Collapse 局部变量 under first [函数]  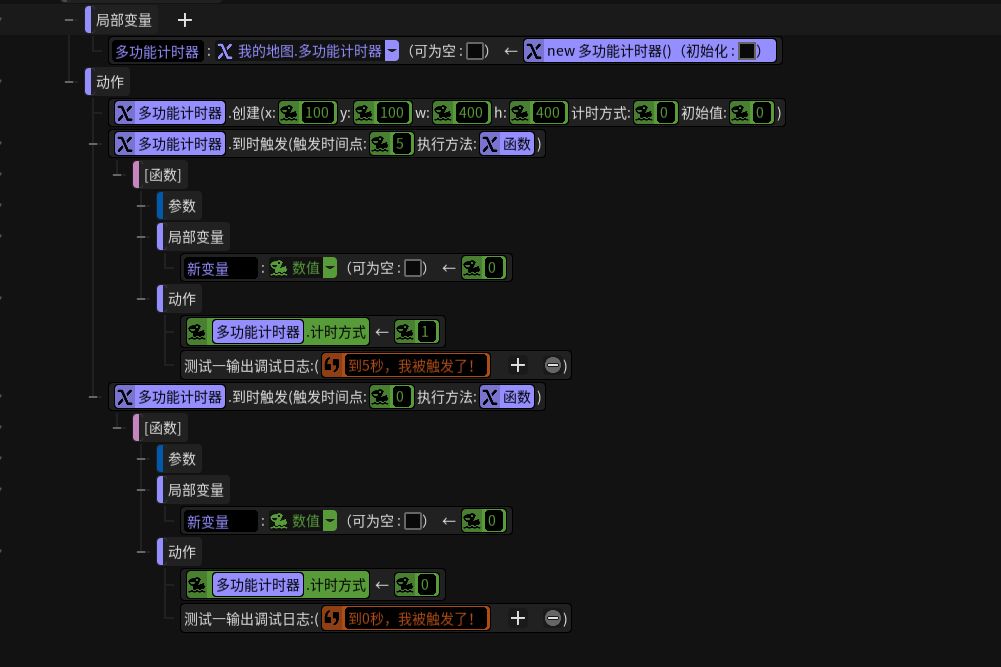[142, 237]
